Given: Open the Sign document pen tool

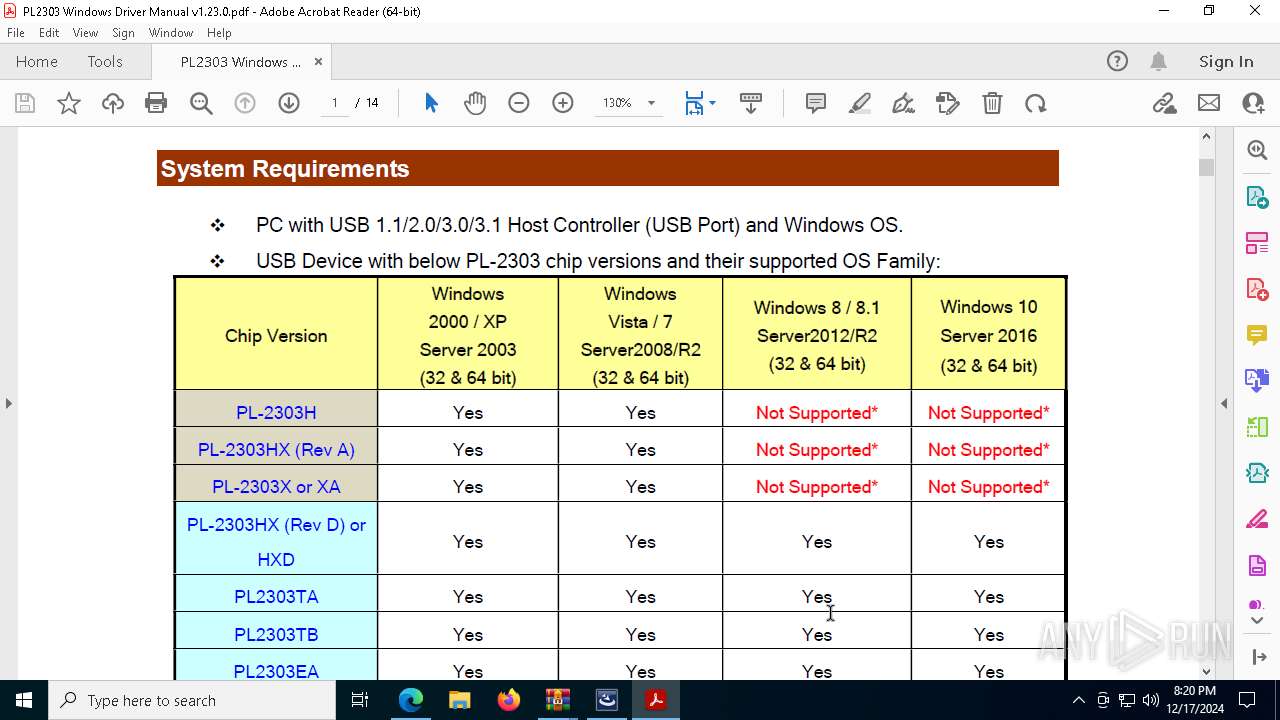Looking at the screenshot, I should tap(904, 103).
